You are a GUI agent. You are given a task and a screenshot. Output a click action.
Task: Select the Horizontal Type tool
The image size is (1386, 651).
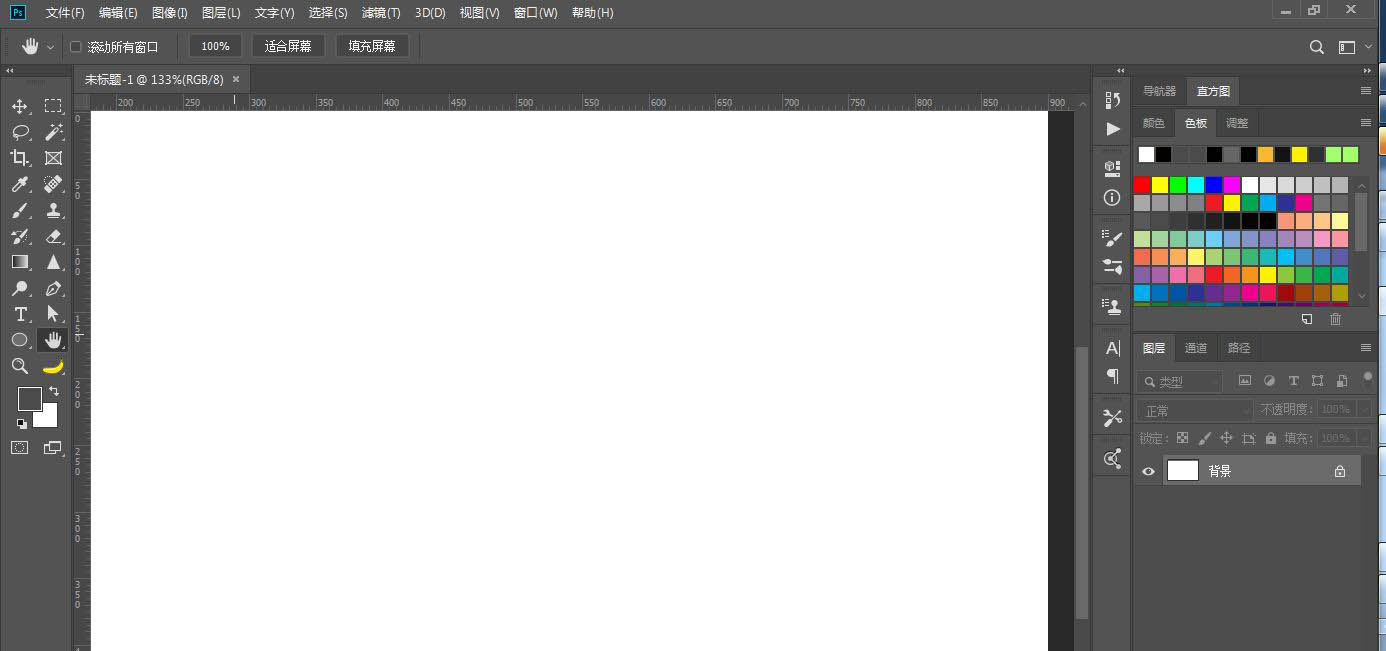tap(20, 314)
